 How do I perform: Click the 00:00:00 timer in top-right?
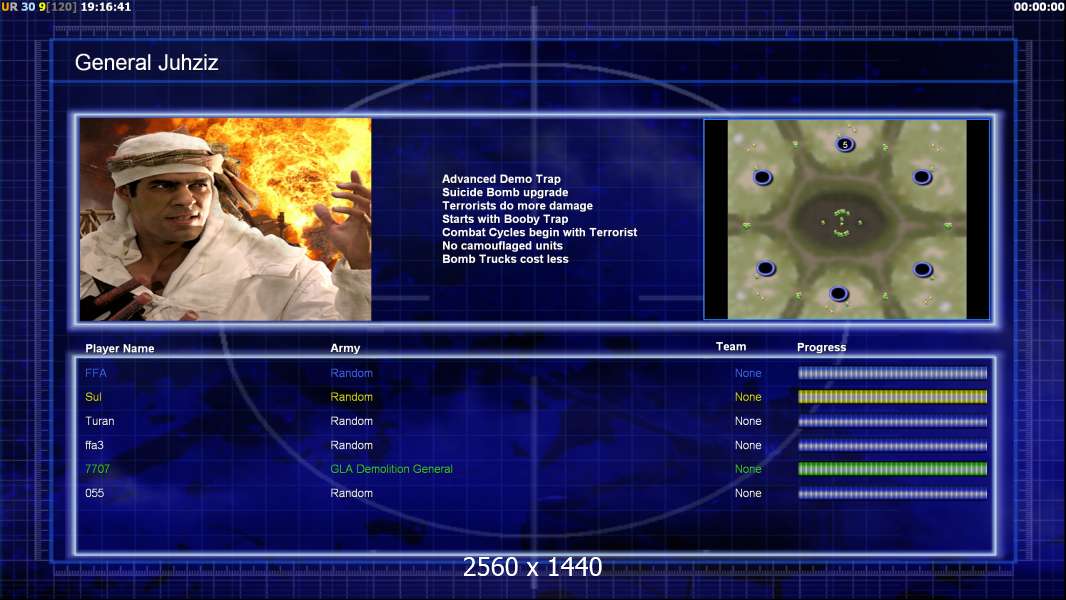tap(1038, 7)
